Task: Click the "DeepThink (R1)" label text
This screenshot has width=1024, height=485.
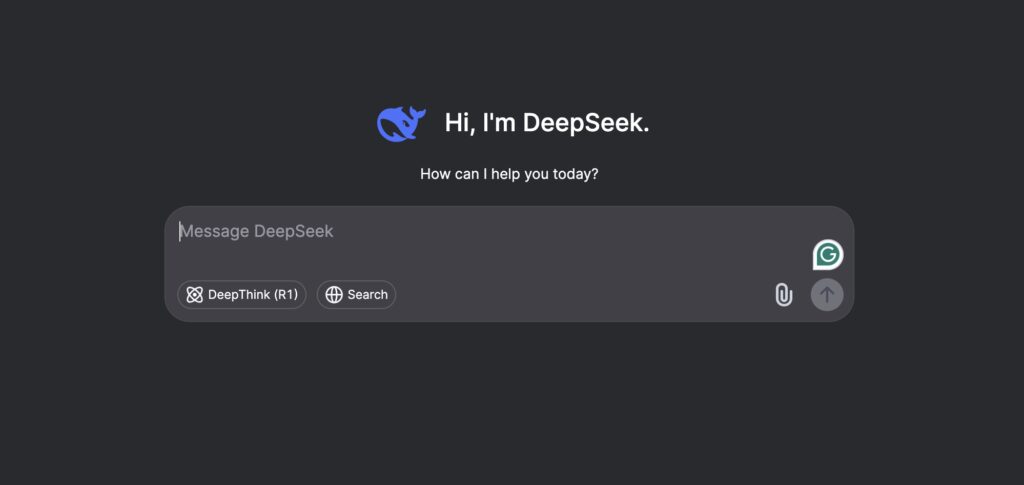Action: 253,295
